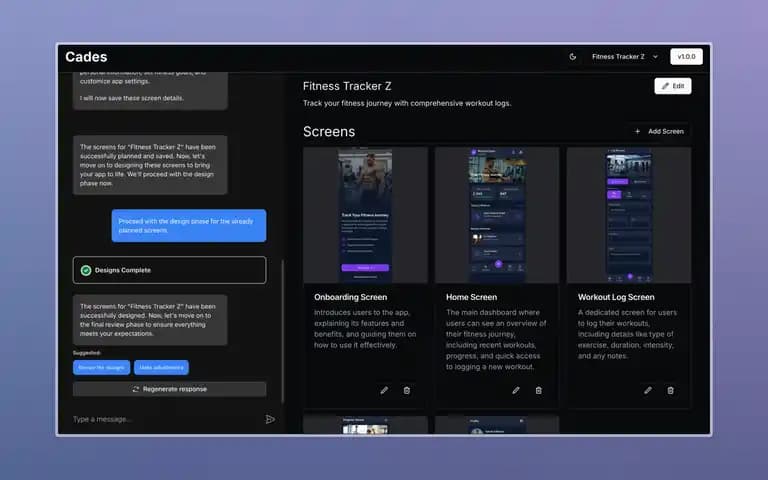Click the Designs Complete status box
Image resolution: width=768 pixels, height=480 pixels.
tap(169, 270)
